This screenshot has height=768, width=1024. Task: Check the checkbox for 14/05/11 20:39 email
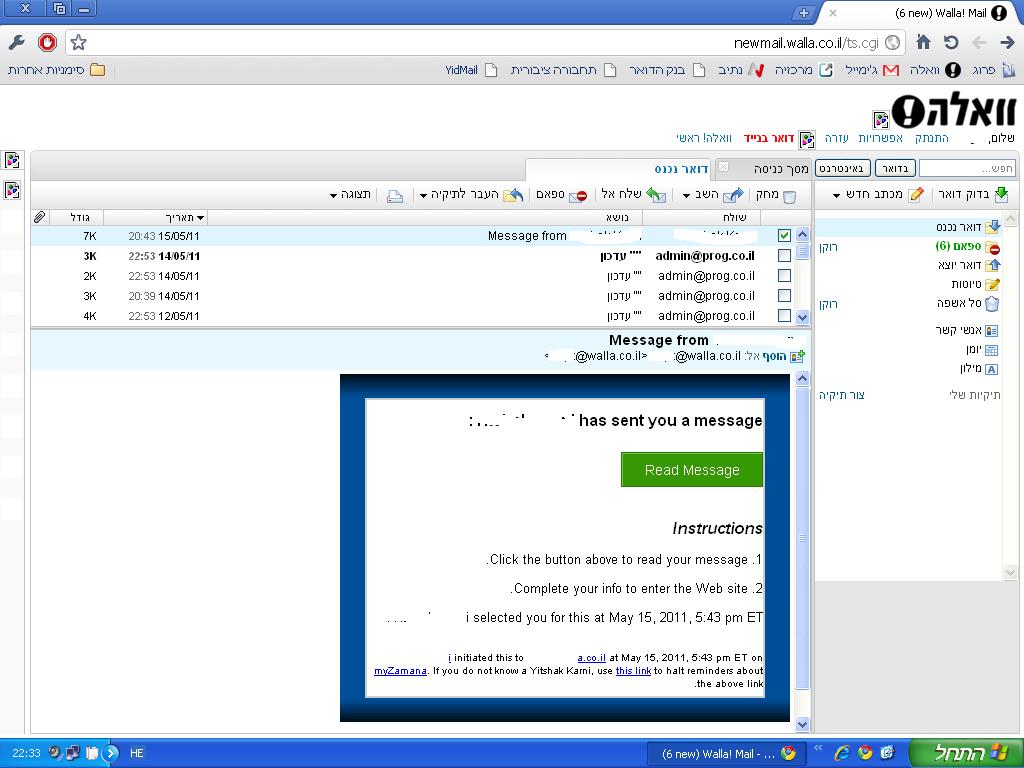coord(784,296)
